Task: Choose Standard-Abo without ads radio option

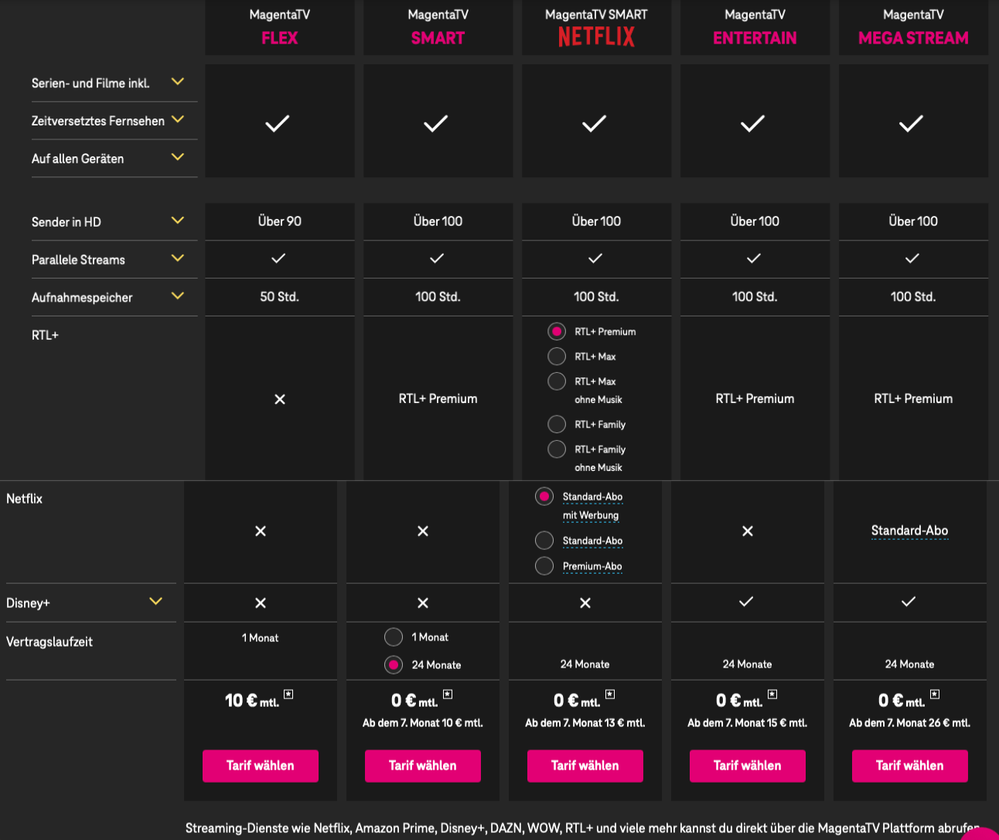Action: [544, 541]
